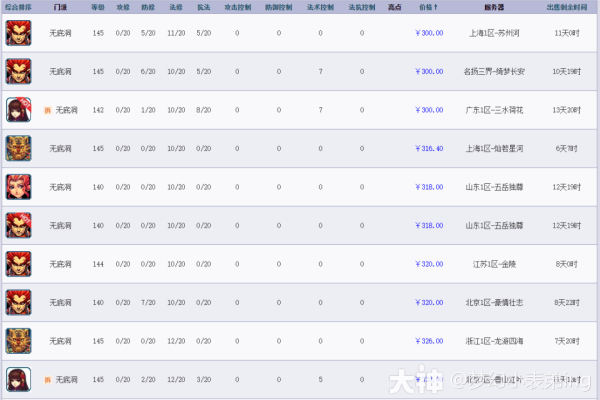Open the character avatar for 江苏1区-金陵
Screen dimensions: 600x400
tap(18, 264)
